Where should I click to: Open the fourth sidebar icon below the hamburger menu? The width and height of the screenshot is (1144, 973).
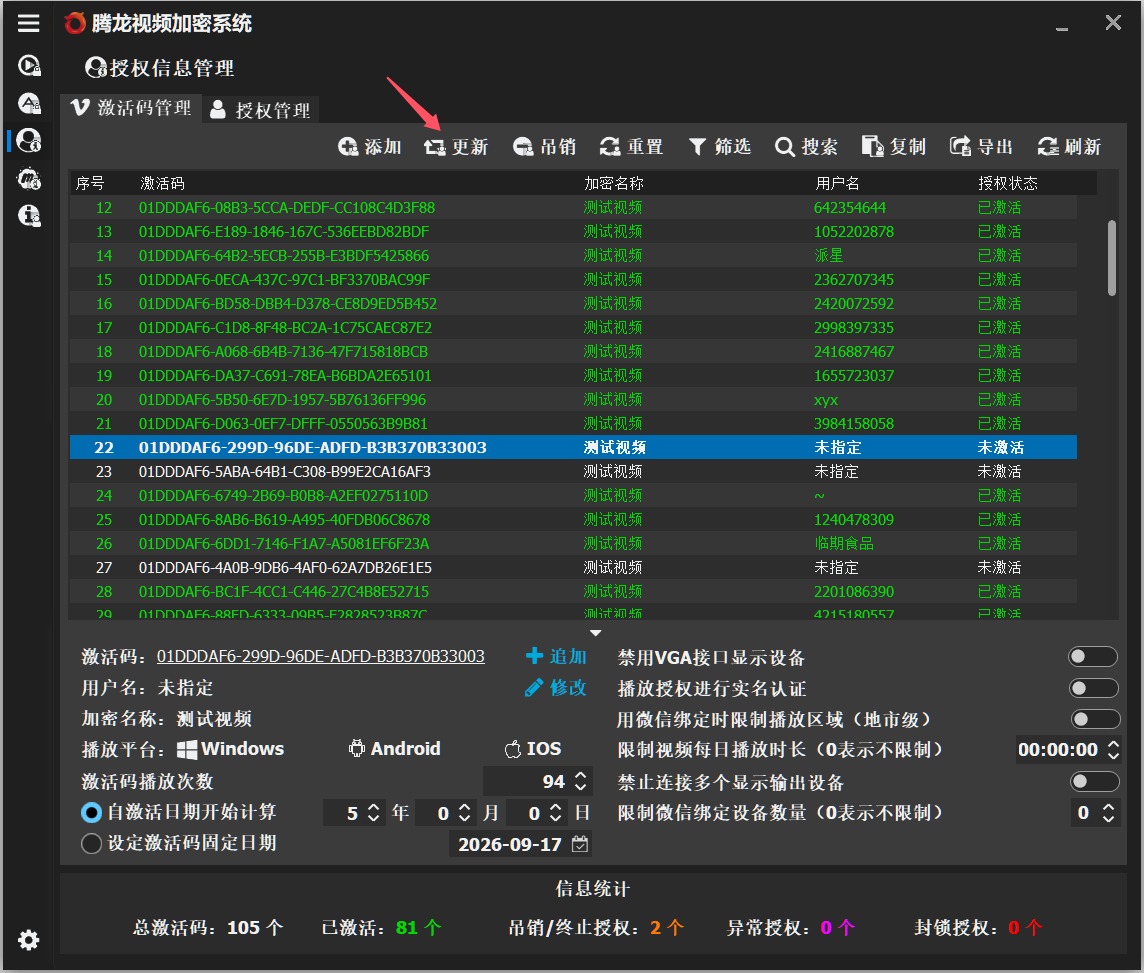click(x=28, y=178)
